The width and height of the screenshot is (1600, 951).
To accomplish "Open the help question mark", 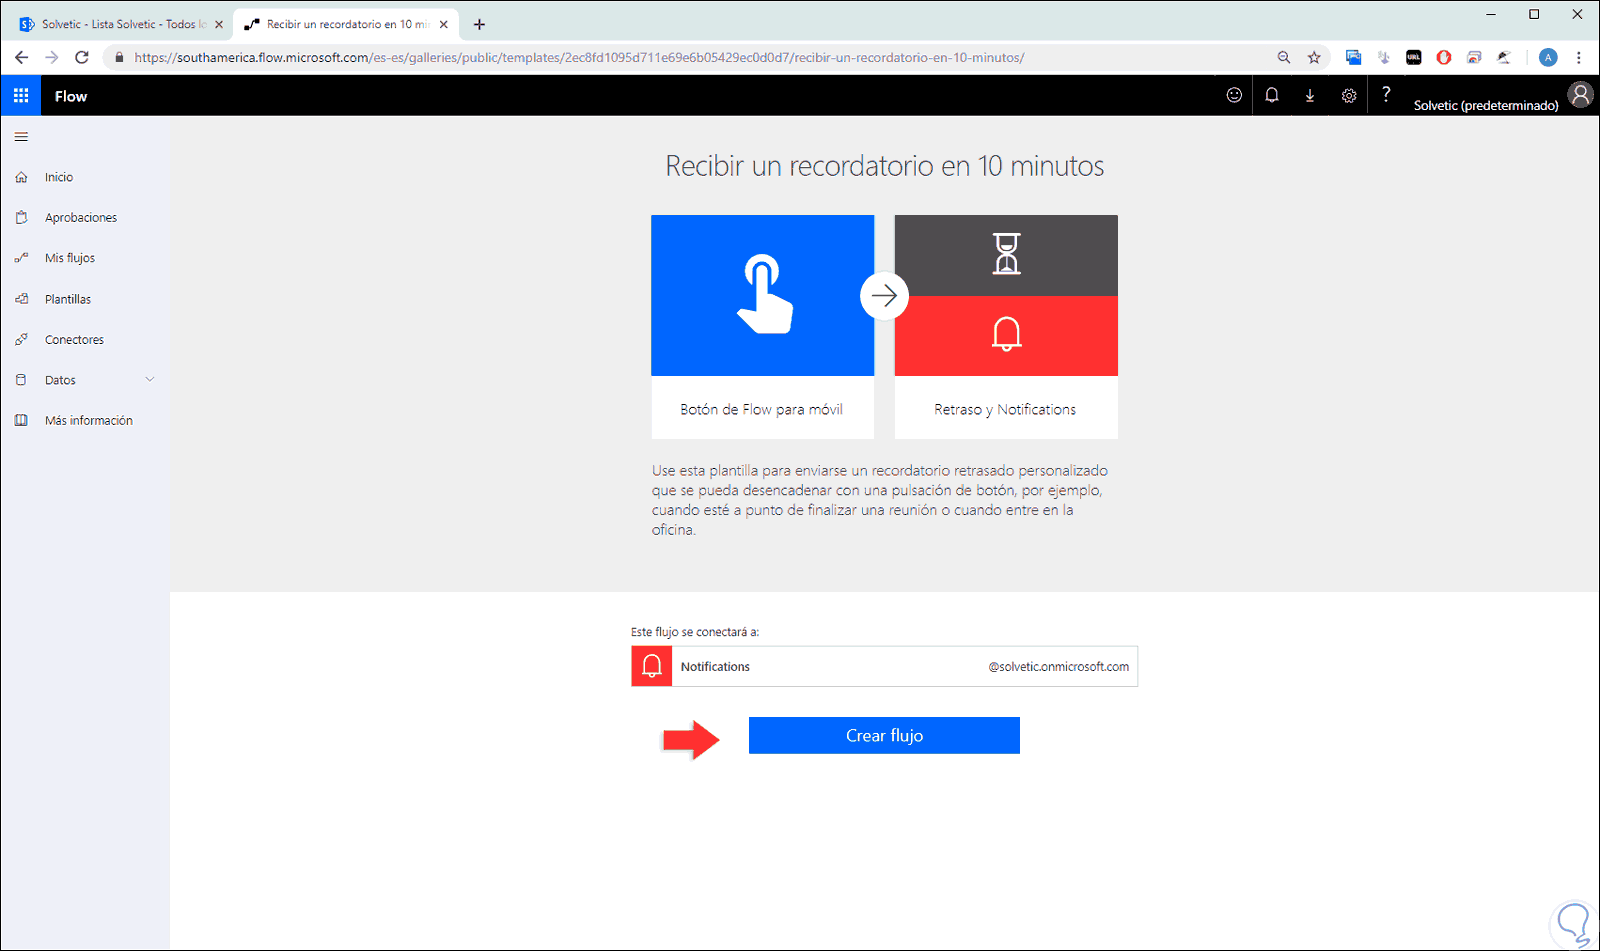I will (1386, 94).
